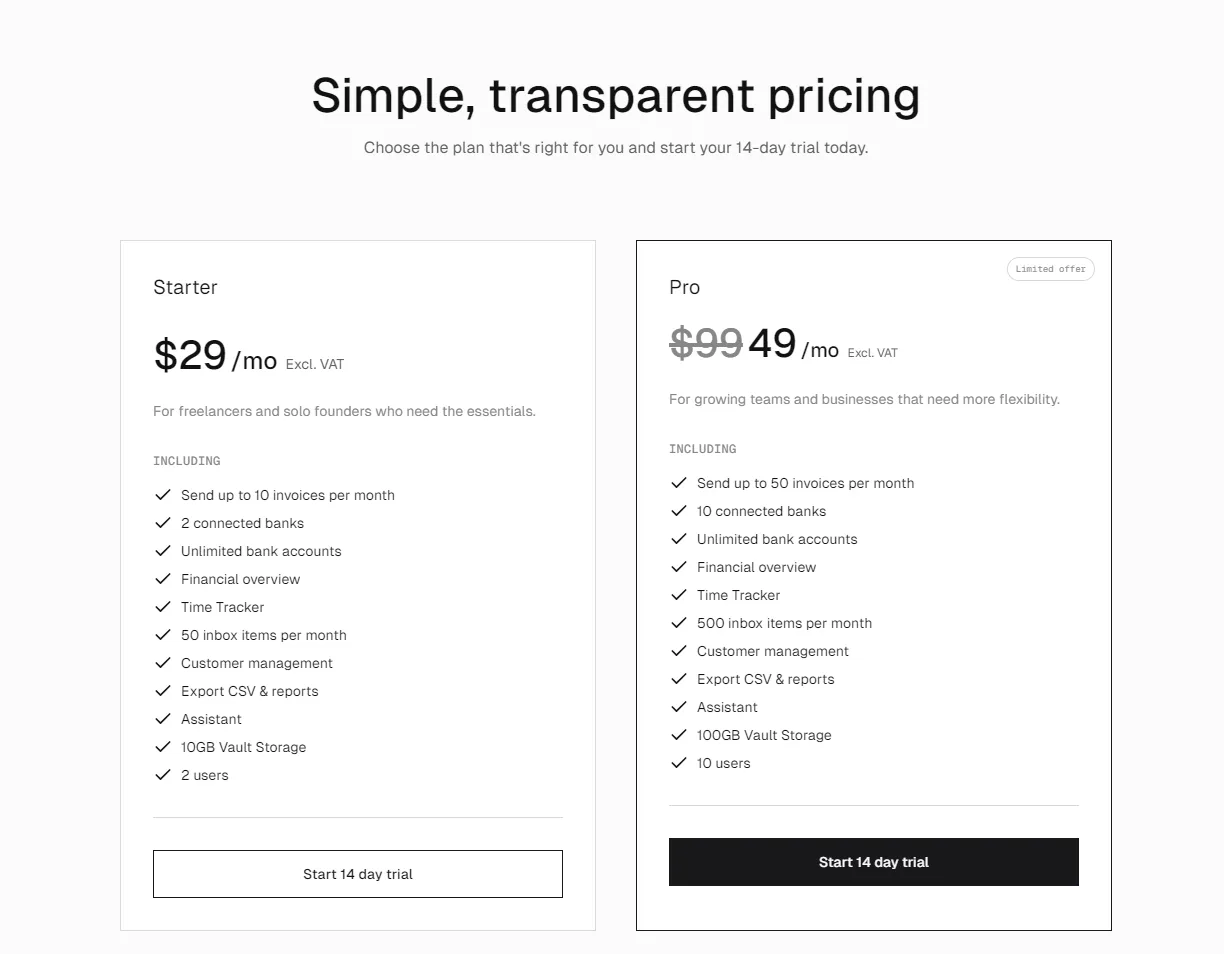
Task: Click checkmark next to 10GB Vault Storage
Action: [x=163, y=747]
